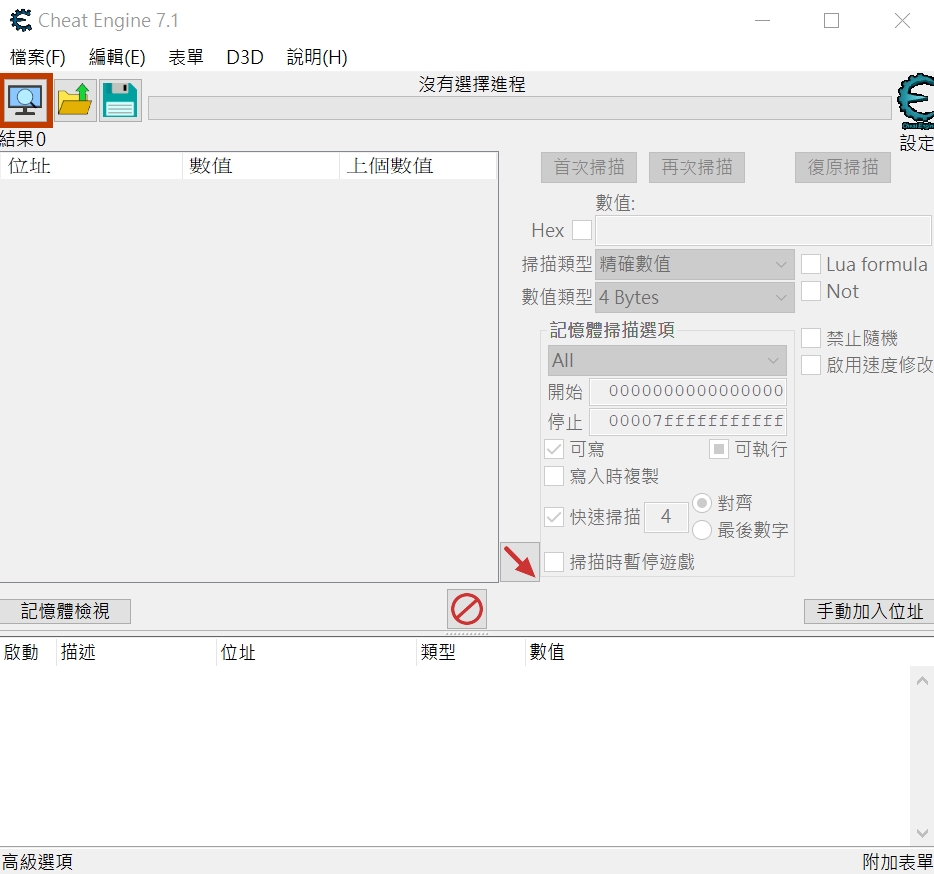This screenshot has width=934, height=874.
Task: Click the 啟動 column header in address table
Action: coord(27,652)
